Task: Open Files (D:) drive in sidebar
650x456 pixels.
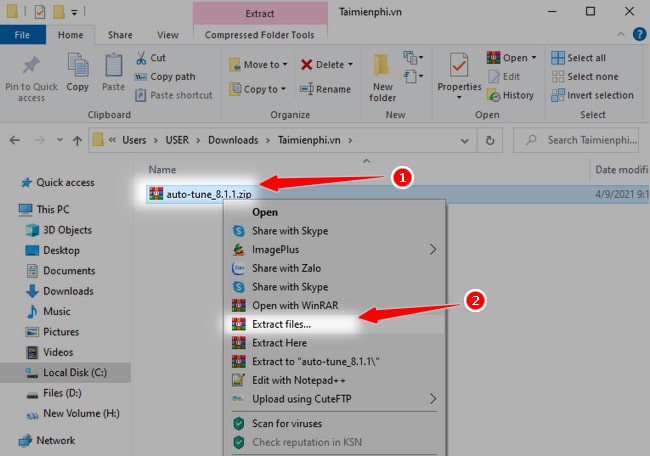Action: tap(54, 393)
